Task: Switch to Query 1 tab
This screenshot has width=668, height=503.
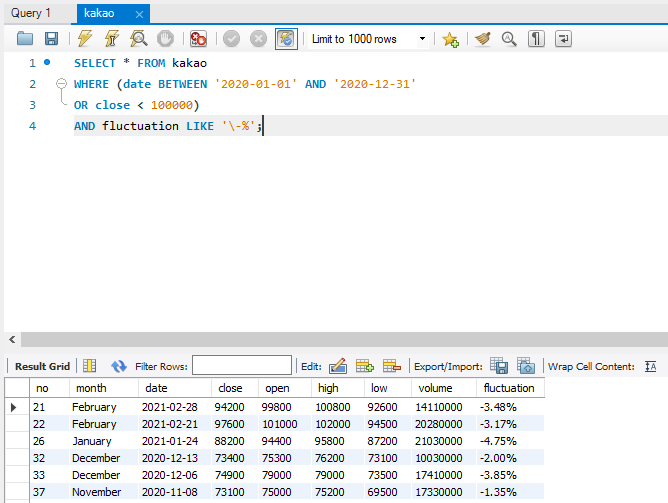Action: click(30, 13)
